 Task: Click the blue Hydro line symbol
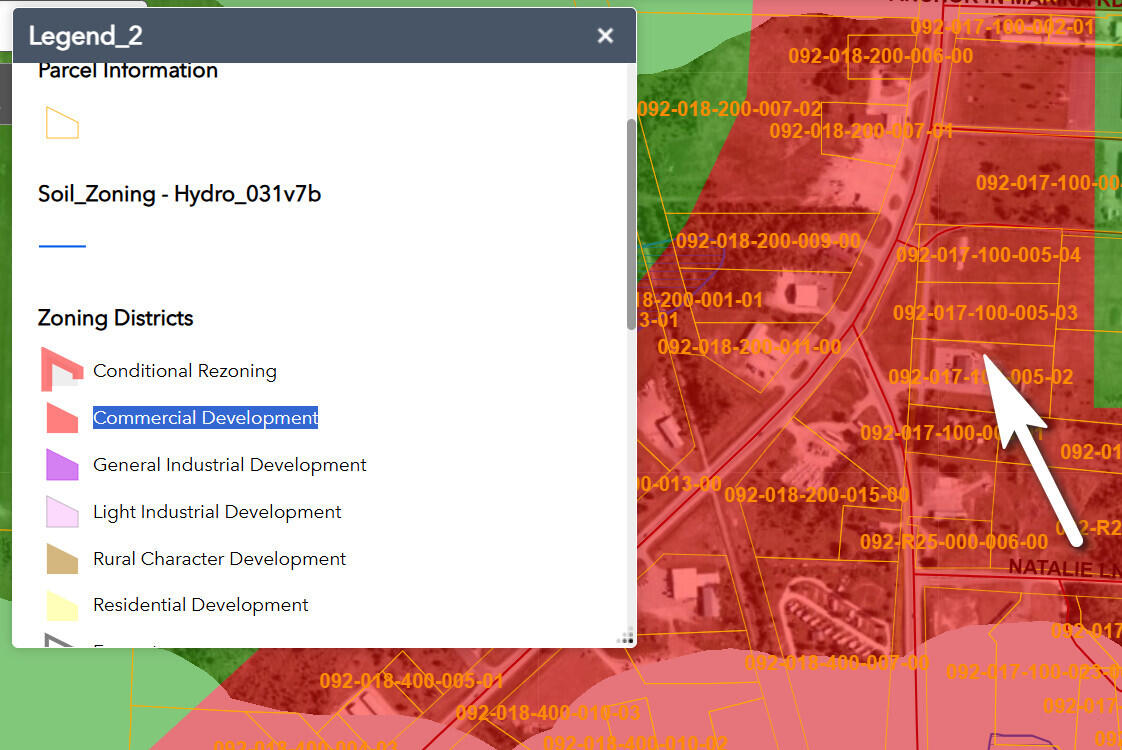pyautogui.click(x=62, y=245)
